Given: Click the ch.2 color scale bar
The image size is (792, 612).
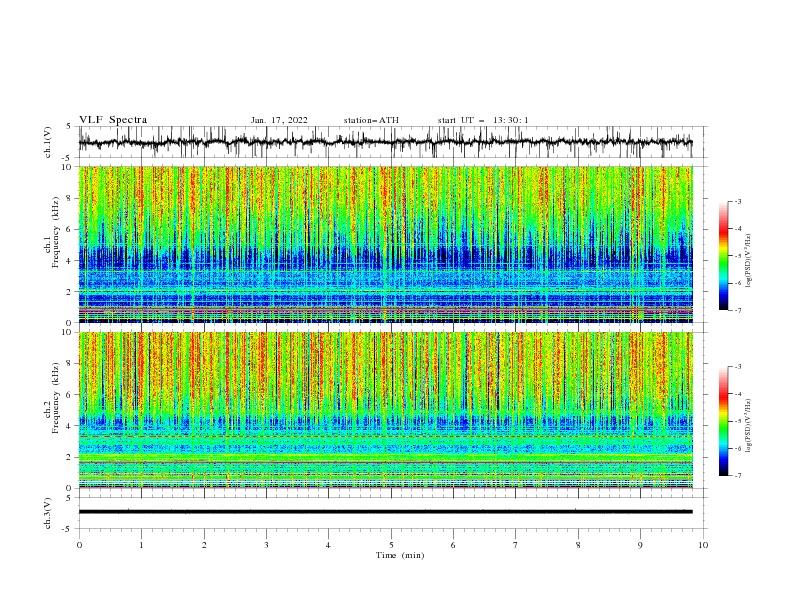Looking at the screenshot, I should [723, 421].
